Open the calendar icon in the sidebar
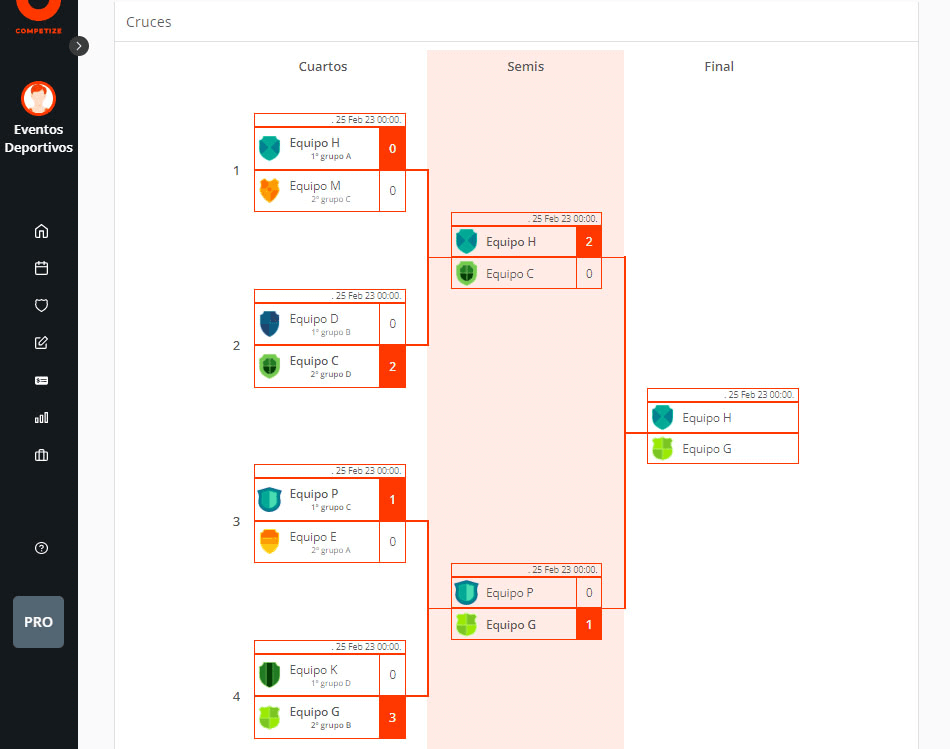The width and height of the screenshot is (950, 749). [x=40, y=268]
